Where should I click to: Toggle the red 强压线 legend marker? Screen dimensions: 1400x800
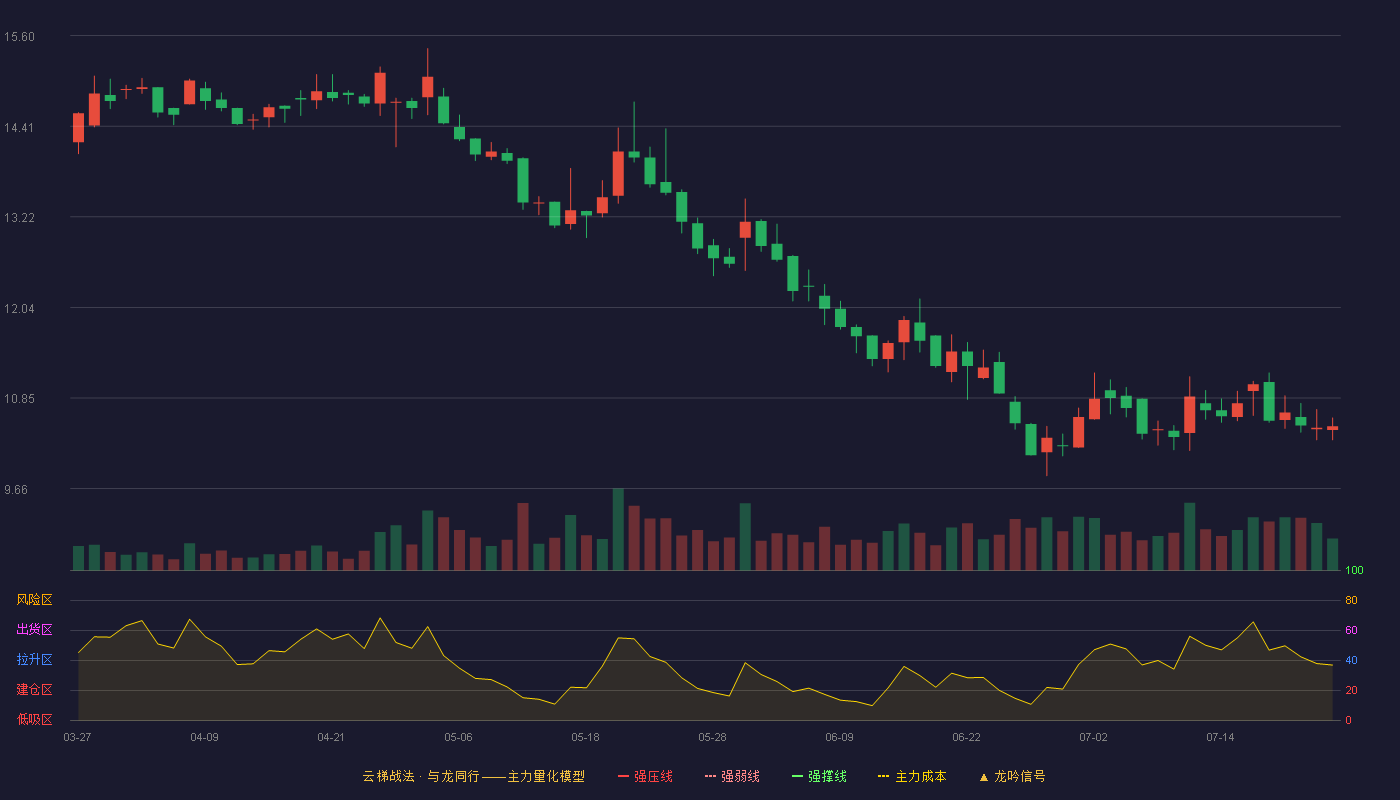pos(623,776)
